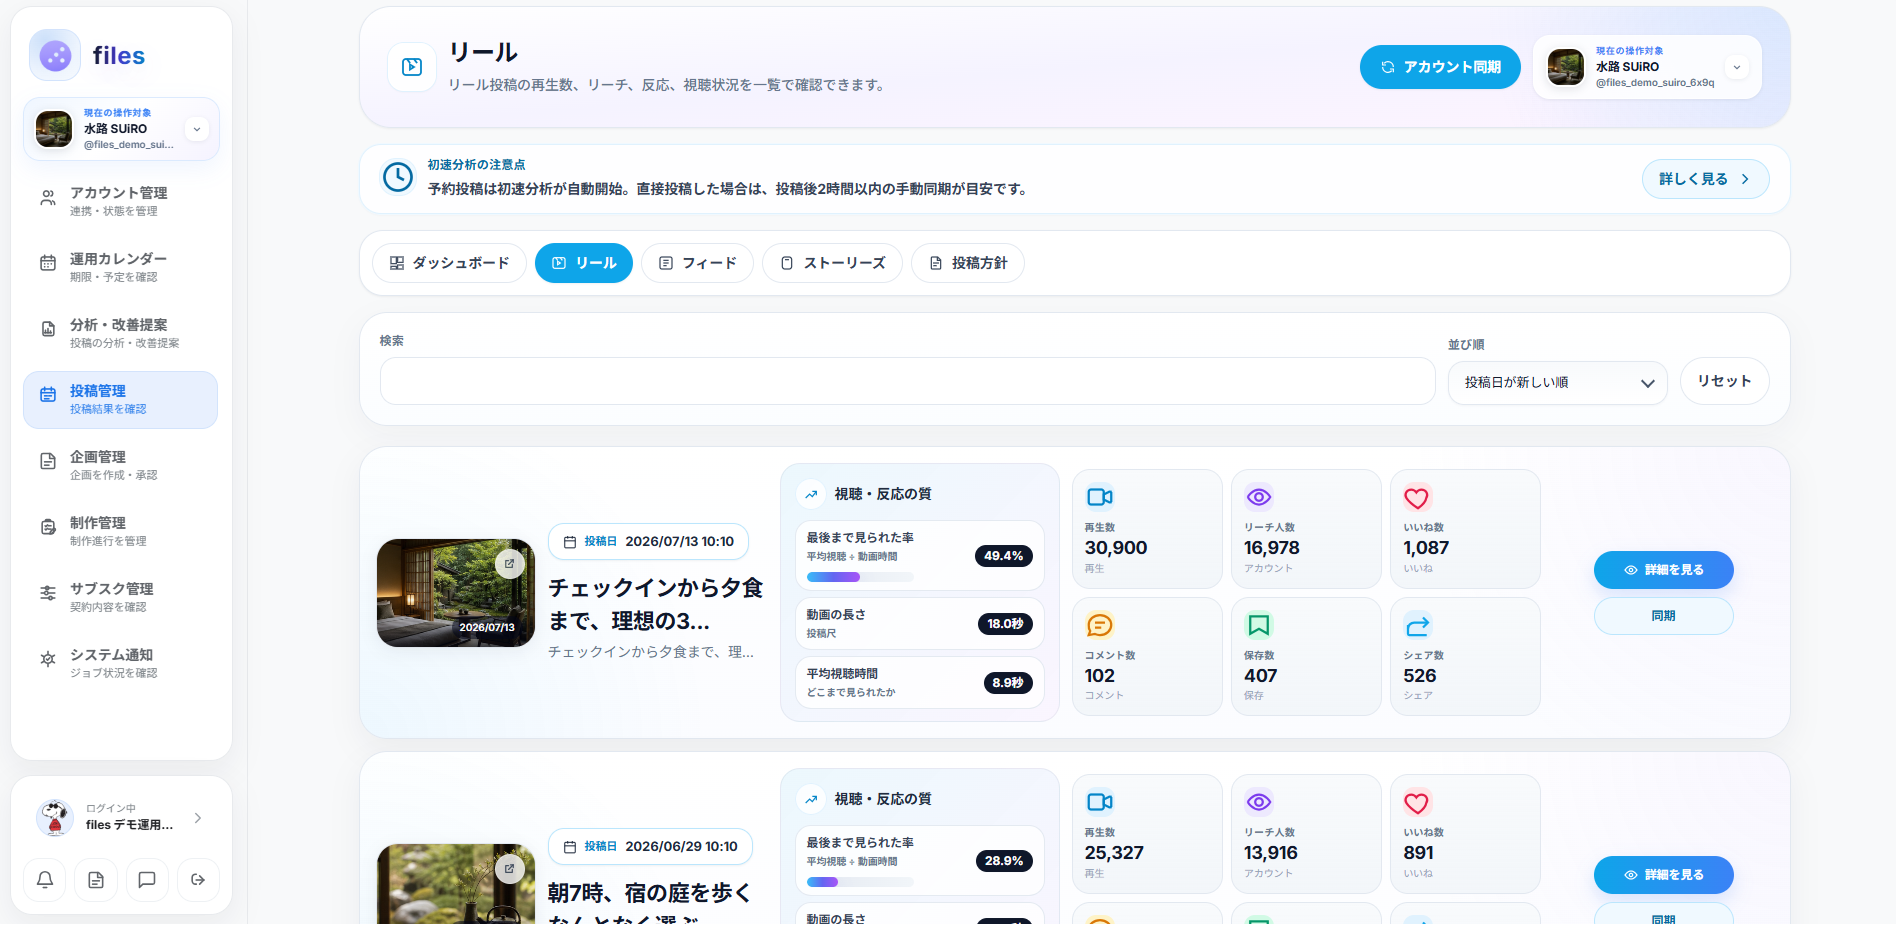This screenshot has height=925, width=1896.
Task: Open 分析・改善提案 in sidebar
Action: [120, 333]
